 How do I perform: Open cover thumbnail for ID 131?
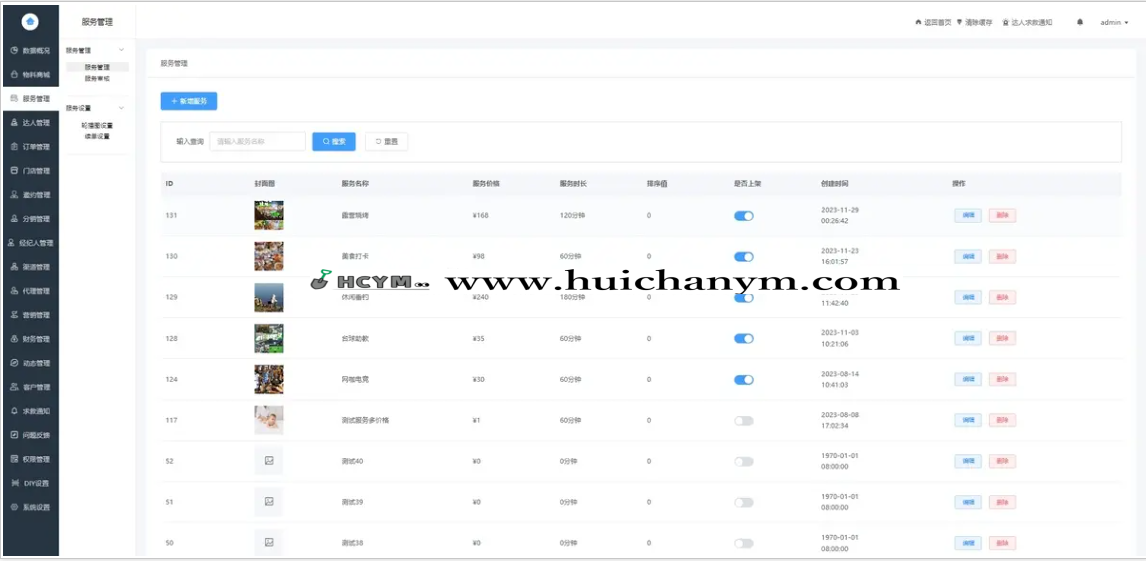pos(269,215)
